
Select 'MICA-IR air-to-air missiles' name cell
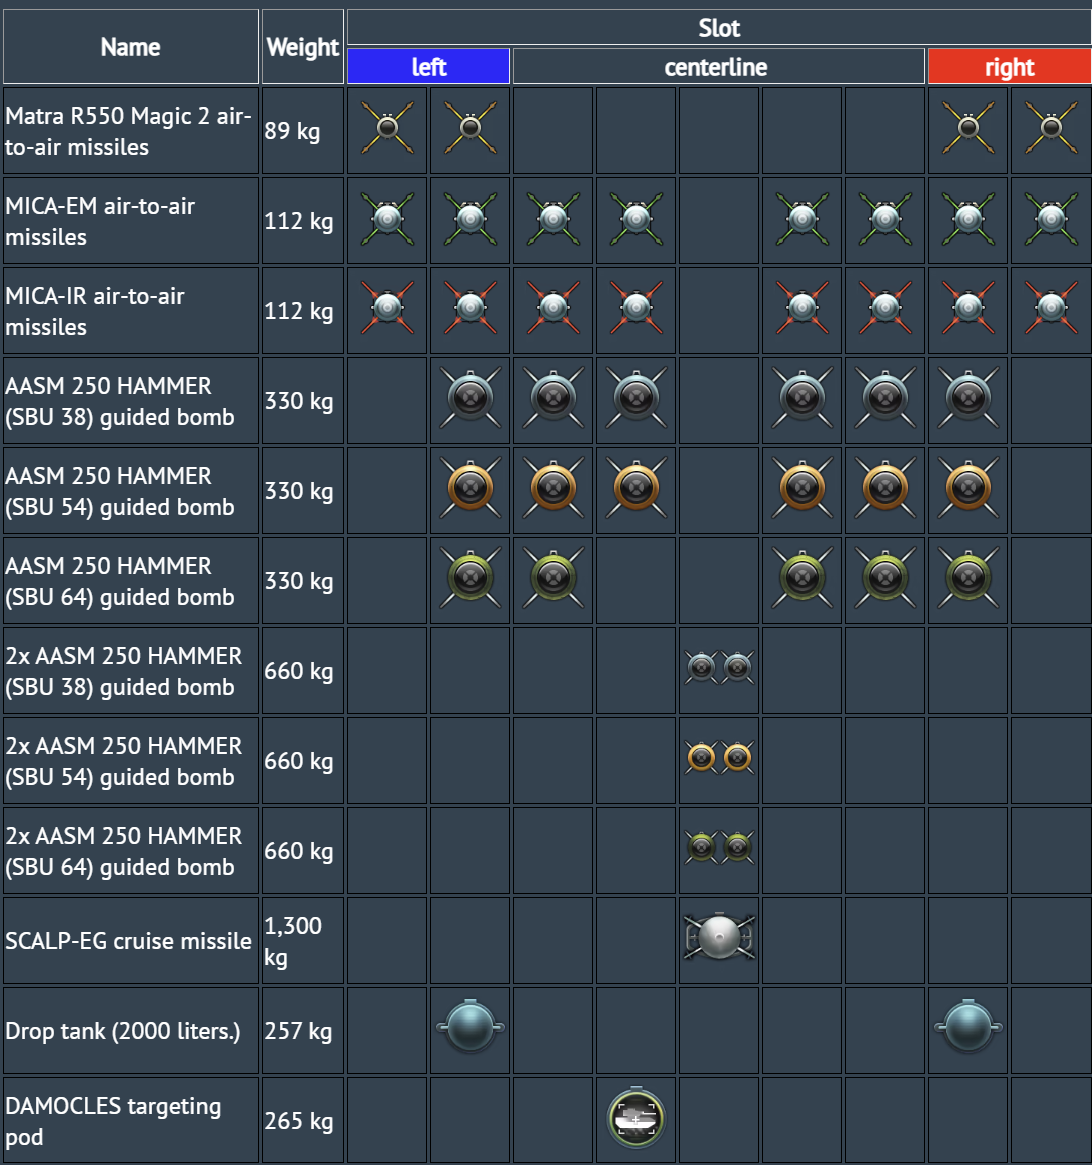[x=131, y=311]
